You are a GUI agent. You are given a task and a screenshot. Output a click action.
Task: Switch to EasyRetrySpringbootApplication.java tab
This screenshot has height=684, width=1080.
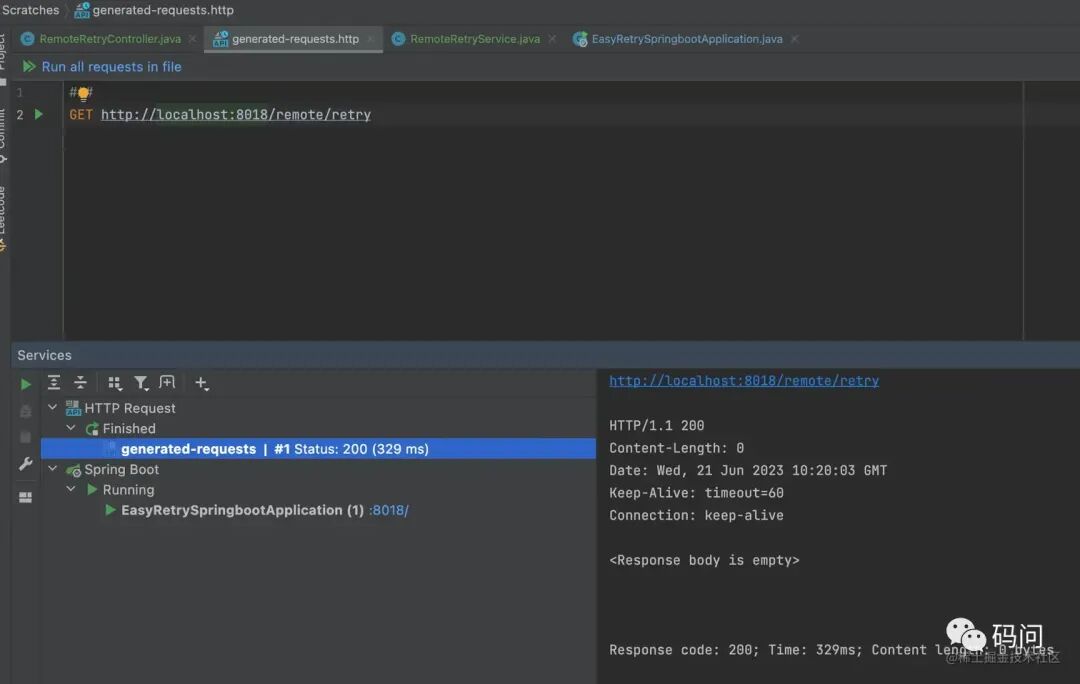[x=687, y=39]
